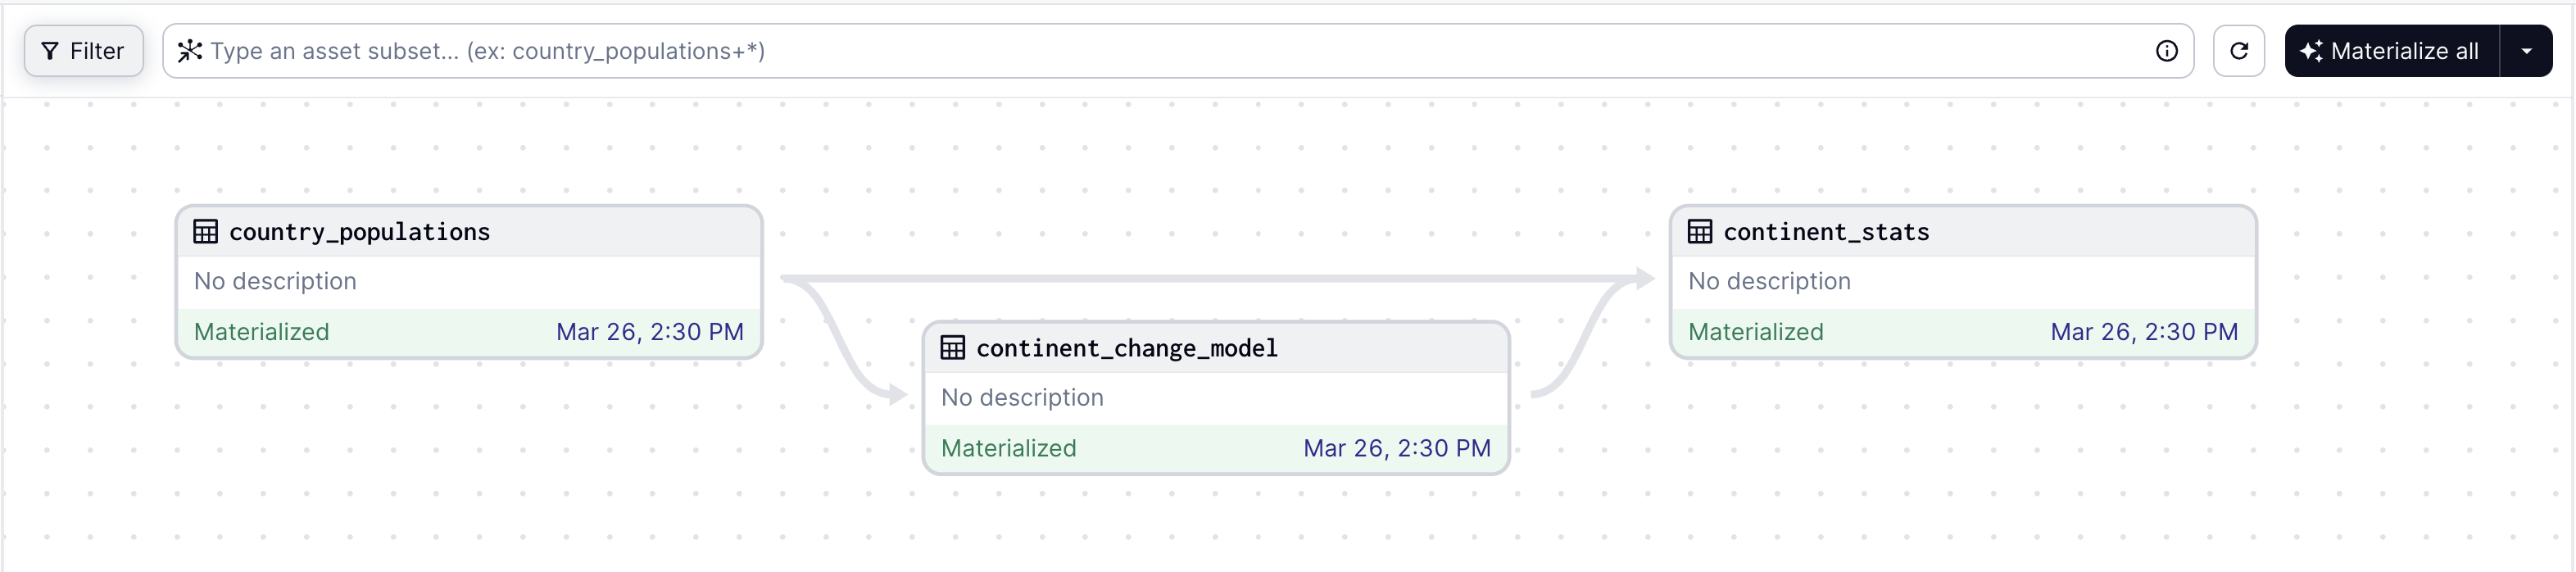
Task: Click the Mar 26 timestamp on continent_change_model
Action: click(1396, 448)
